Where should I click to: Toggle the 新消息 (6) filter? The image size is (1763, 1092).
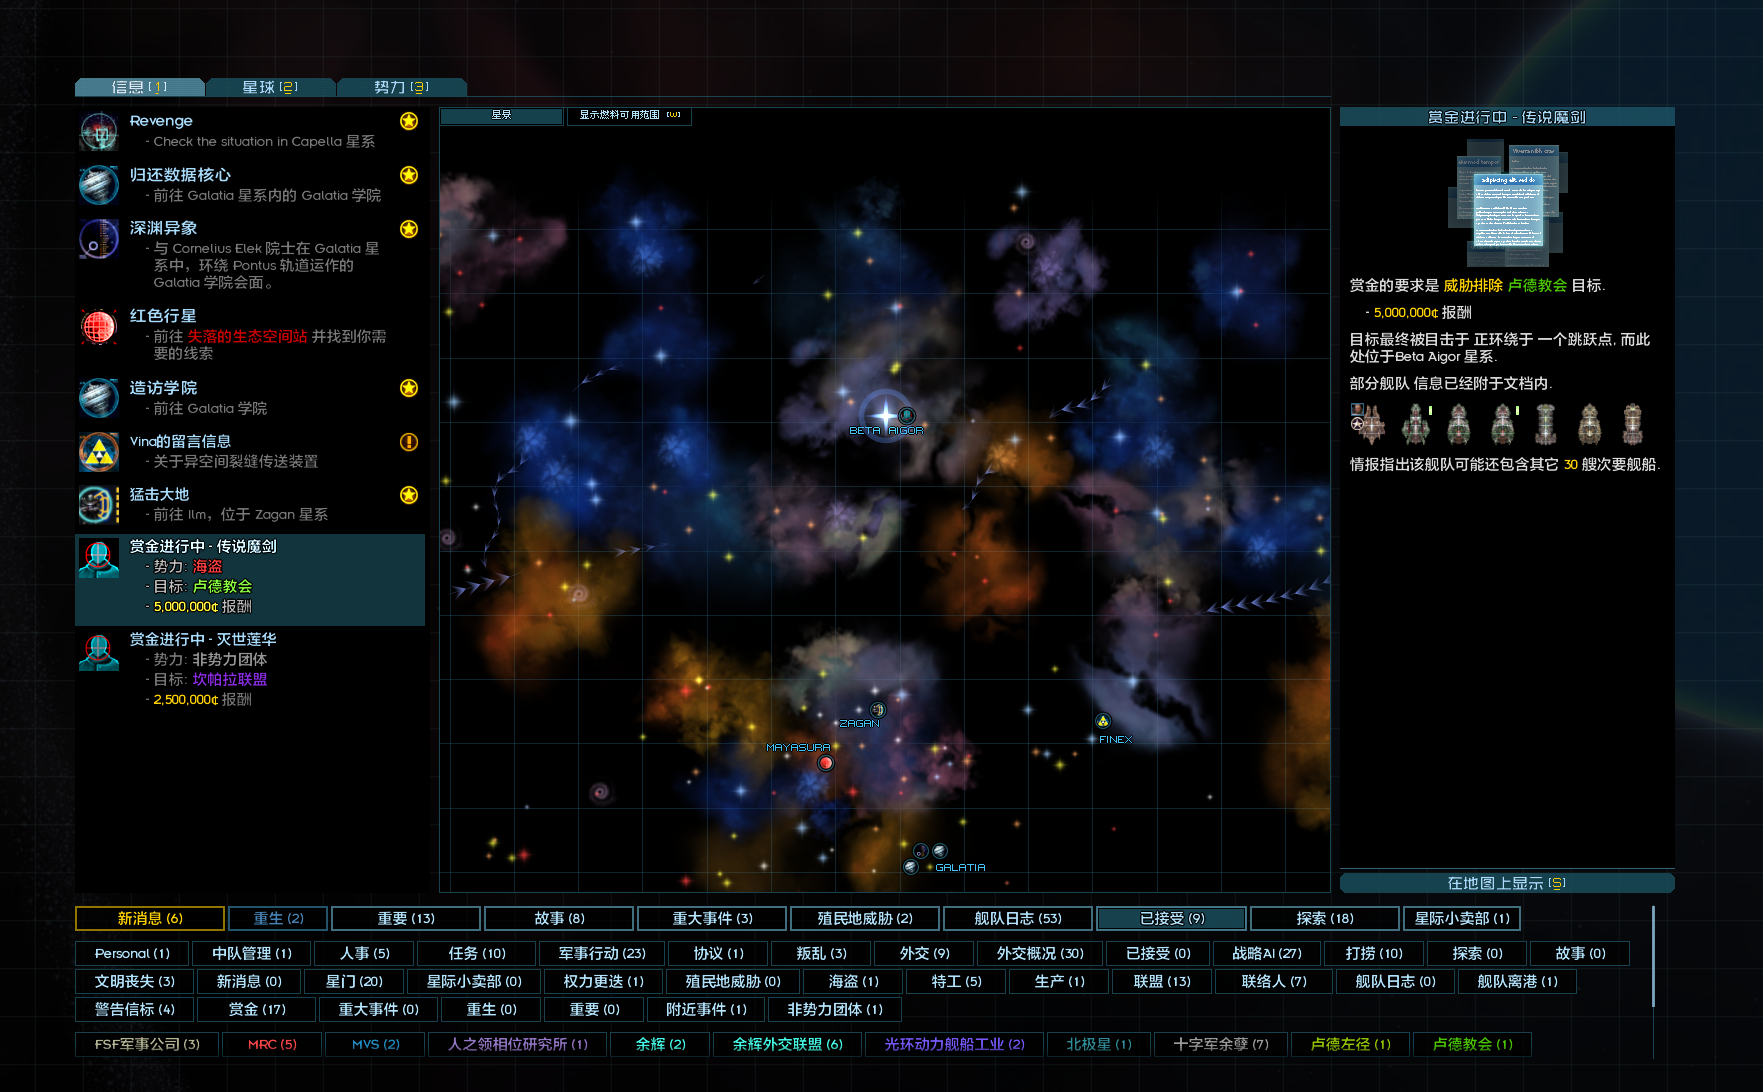point(150,918)
